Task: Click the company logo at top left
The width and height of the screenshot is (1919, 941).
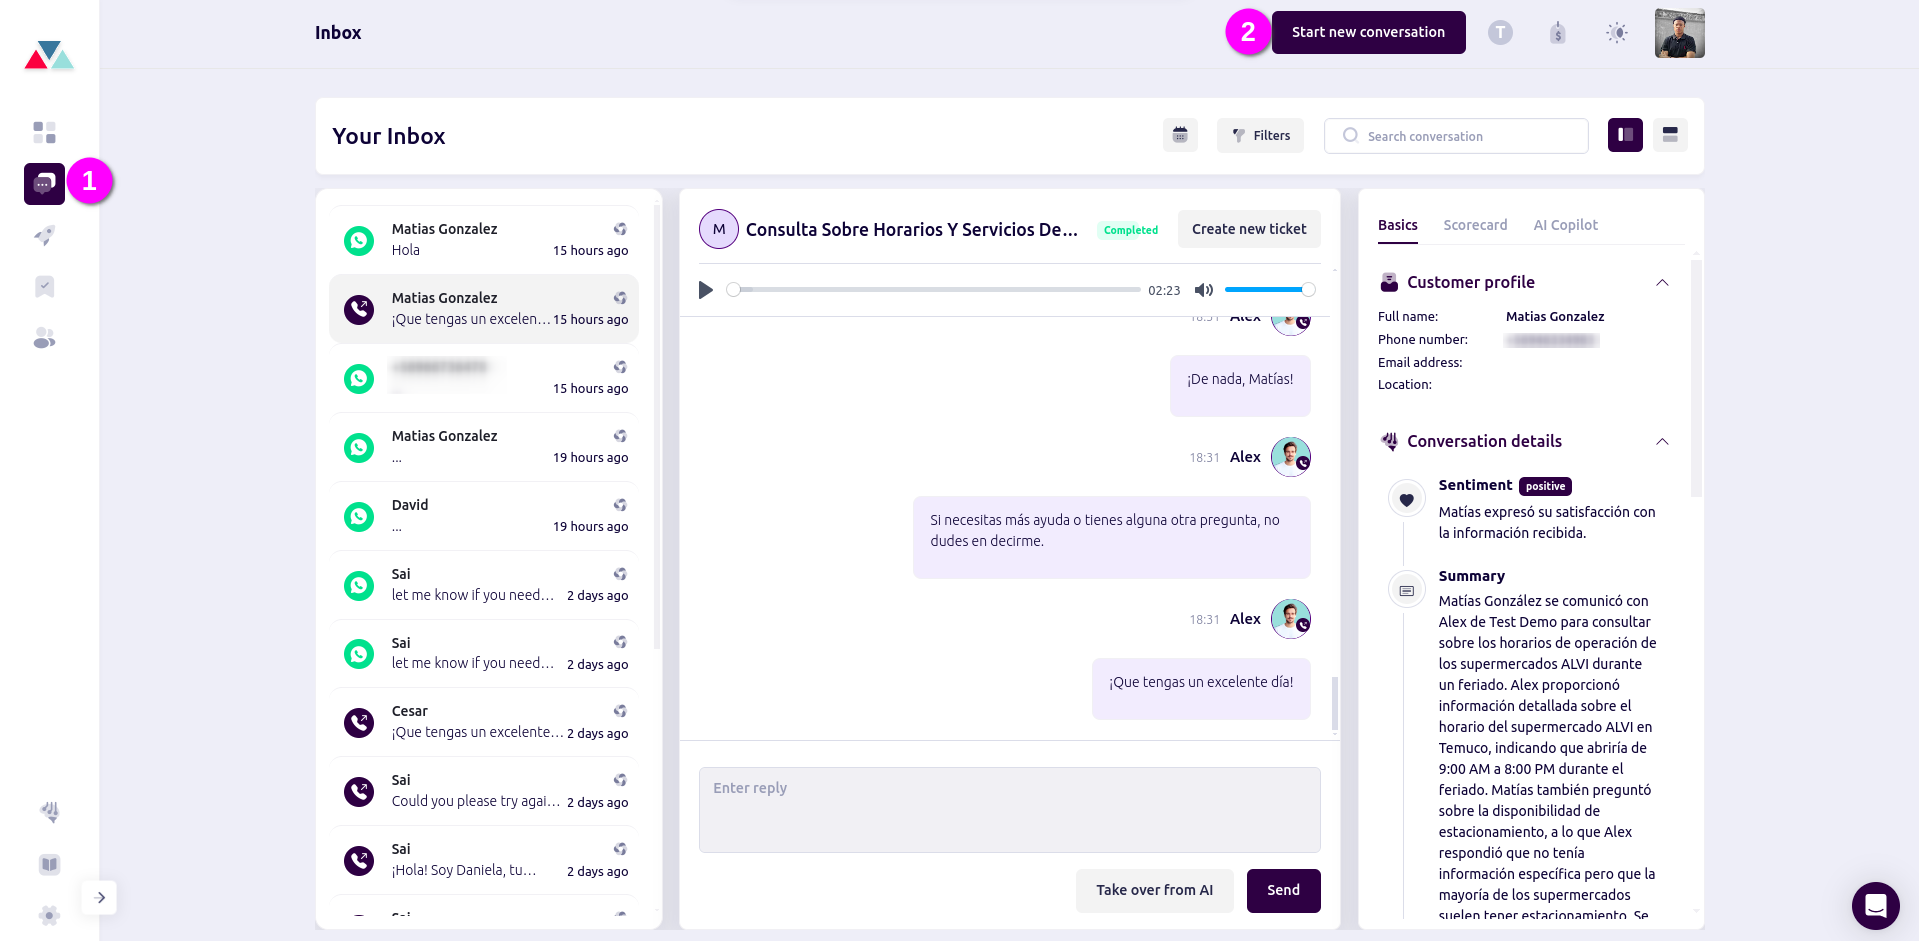Action: [x=49, y=55]
